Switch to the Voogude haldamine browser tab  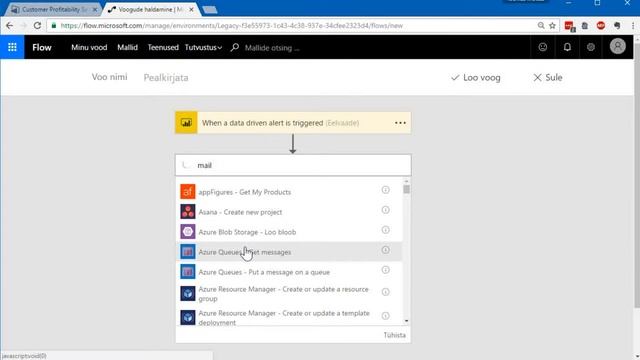point(150,9)
